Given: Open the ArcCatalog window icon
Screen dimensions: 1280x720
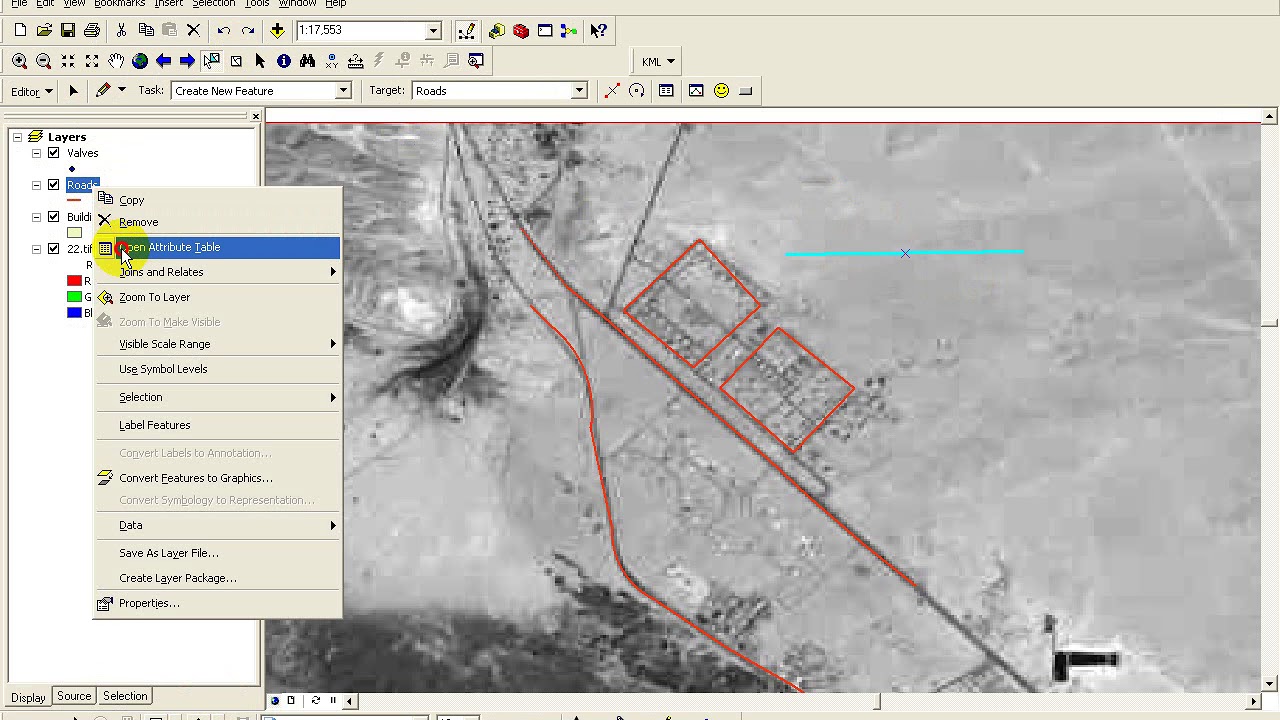Looking at the screenshot, I should [497, 31].
